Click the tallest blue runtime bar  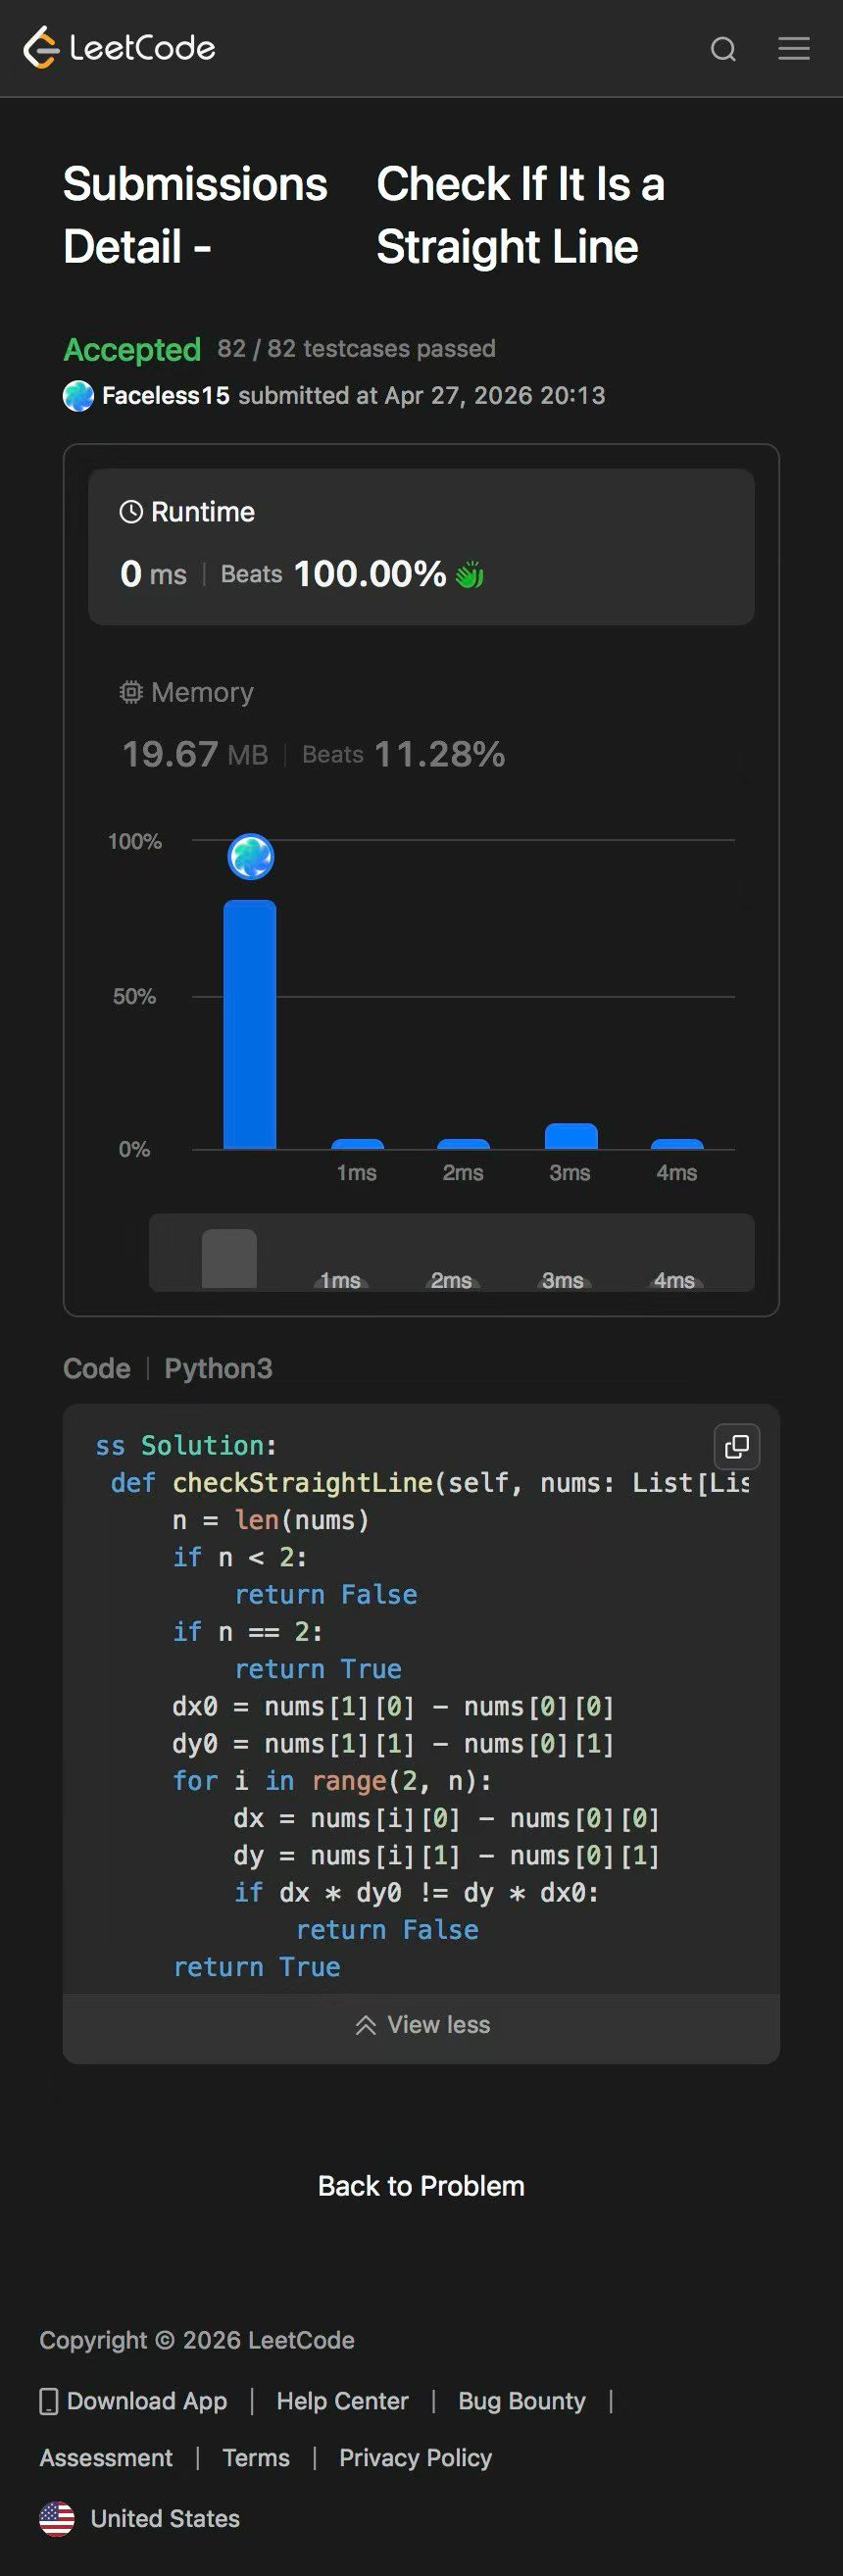coord(250,1024)
